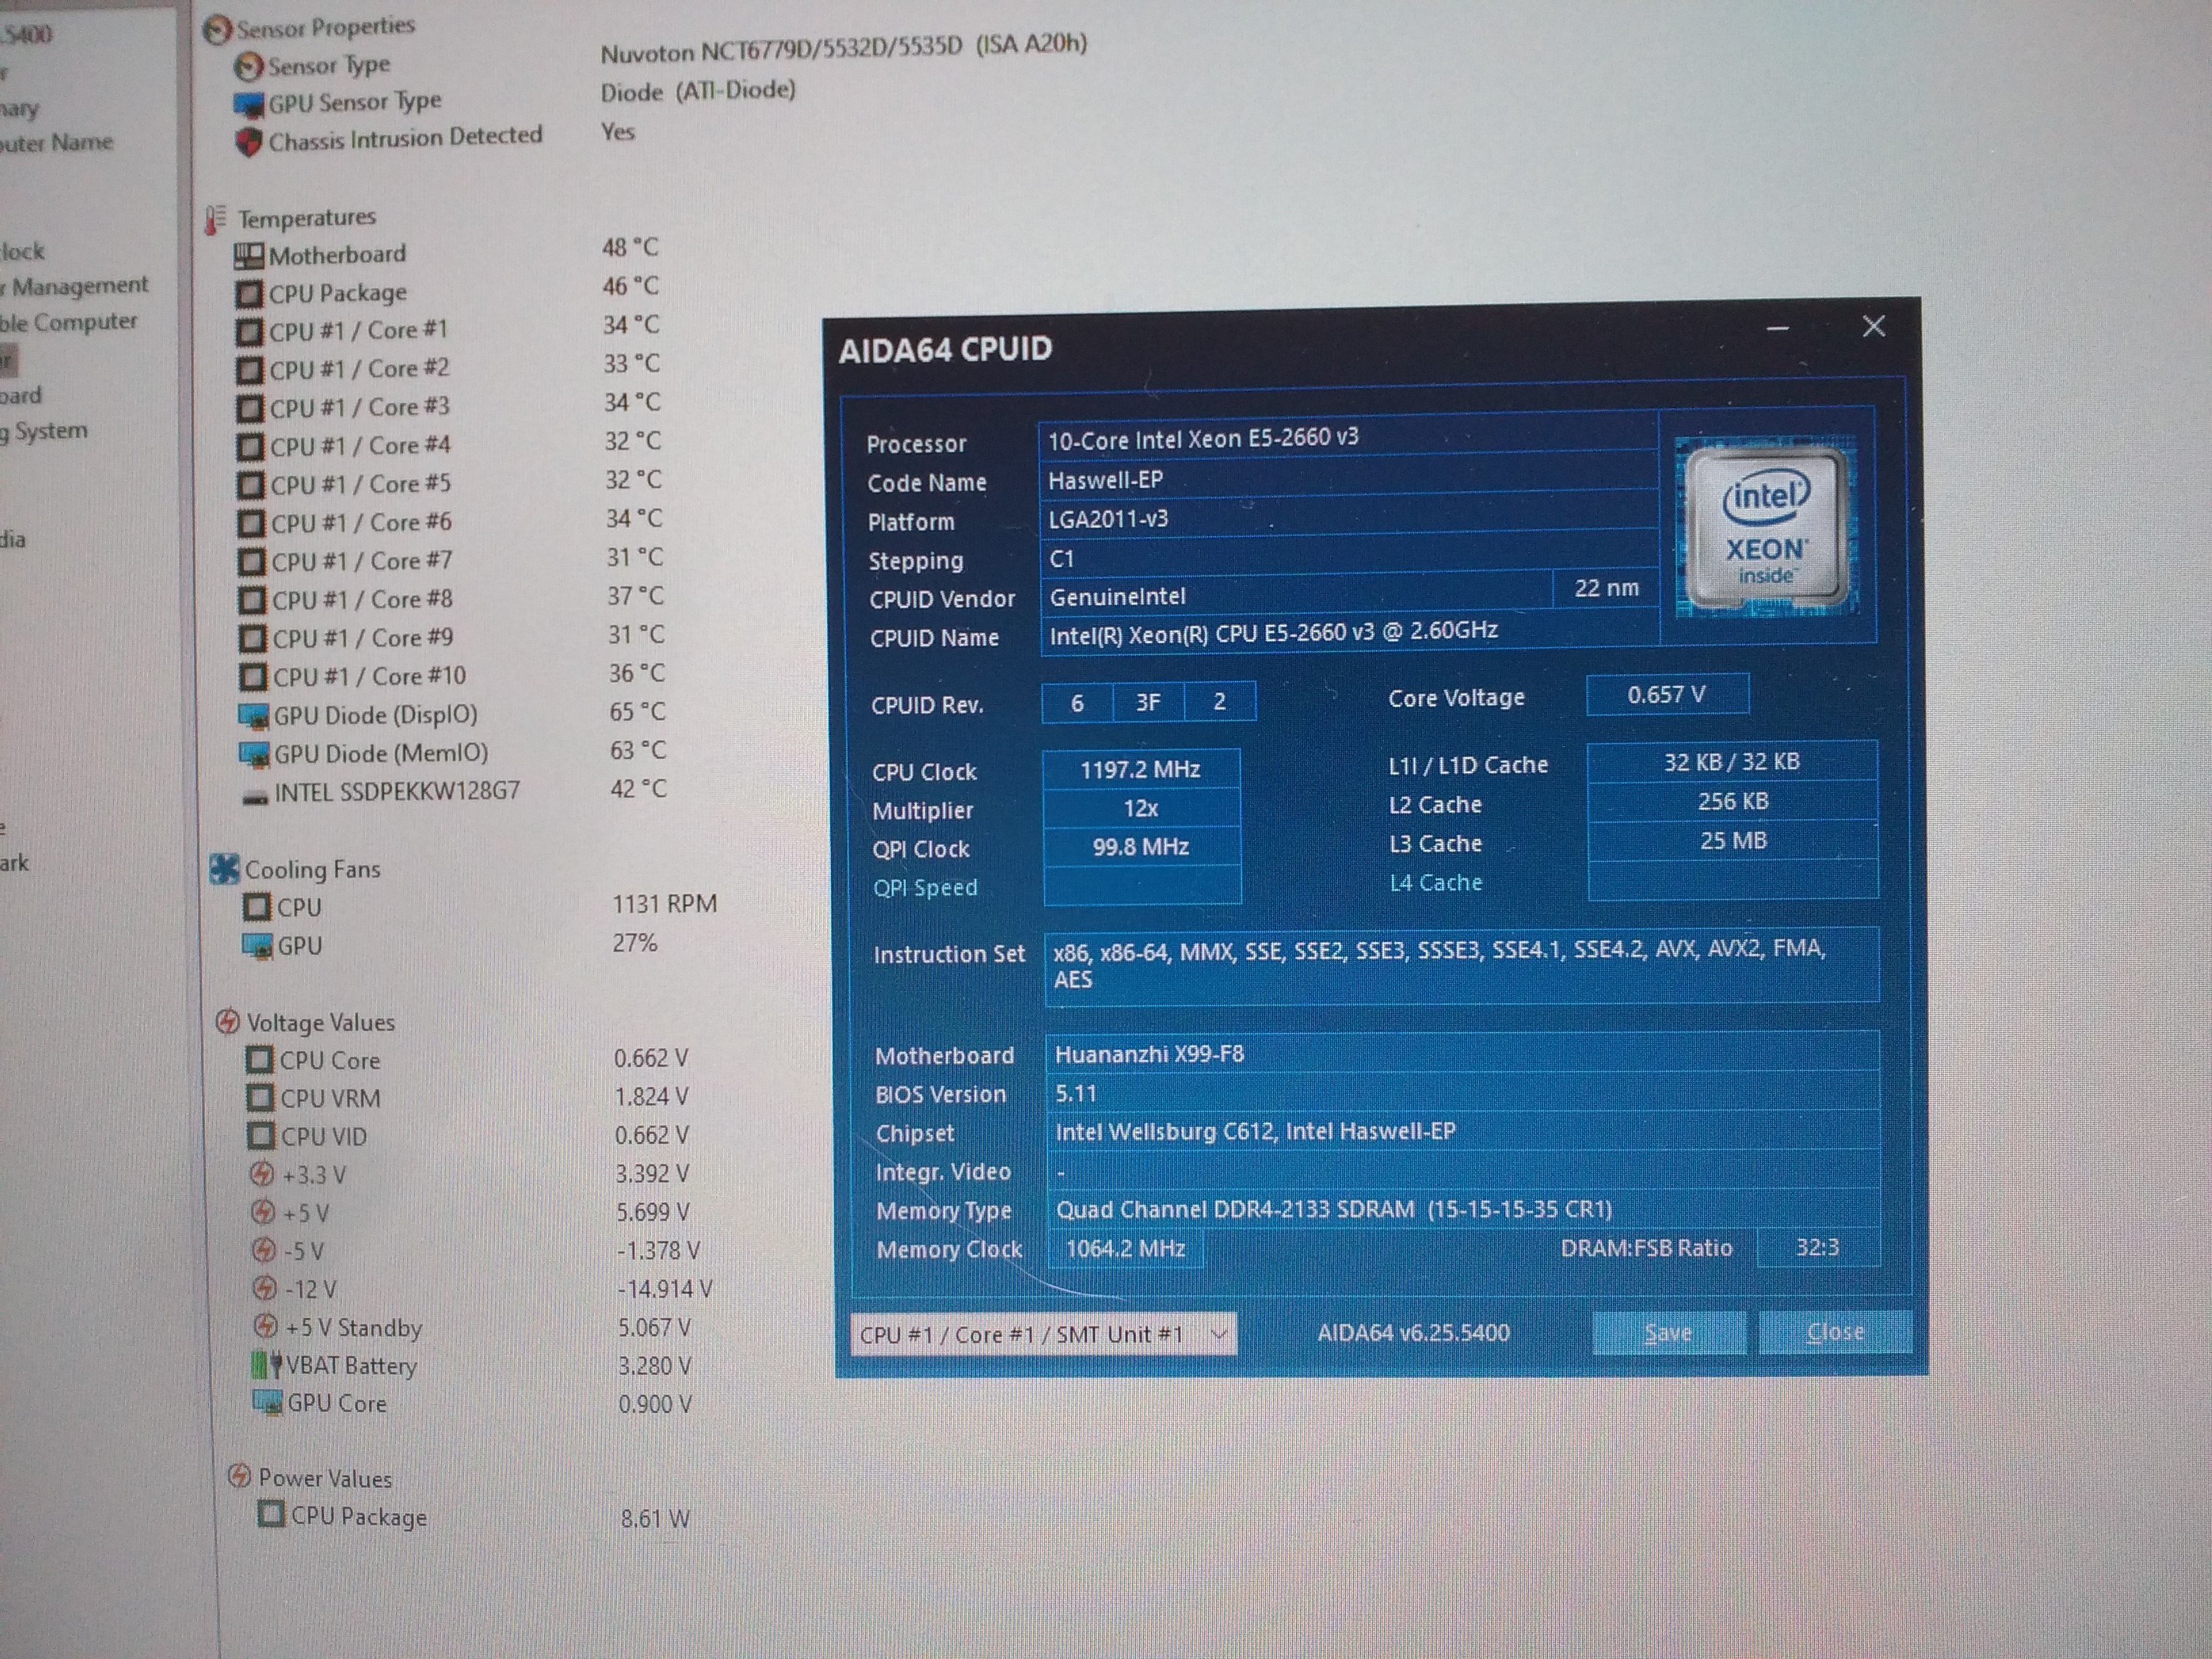Select the CPU Package temperature row

point(337,293)
